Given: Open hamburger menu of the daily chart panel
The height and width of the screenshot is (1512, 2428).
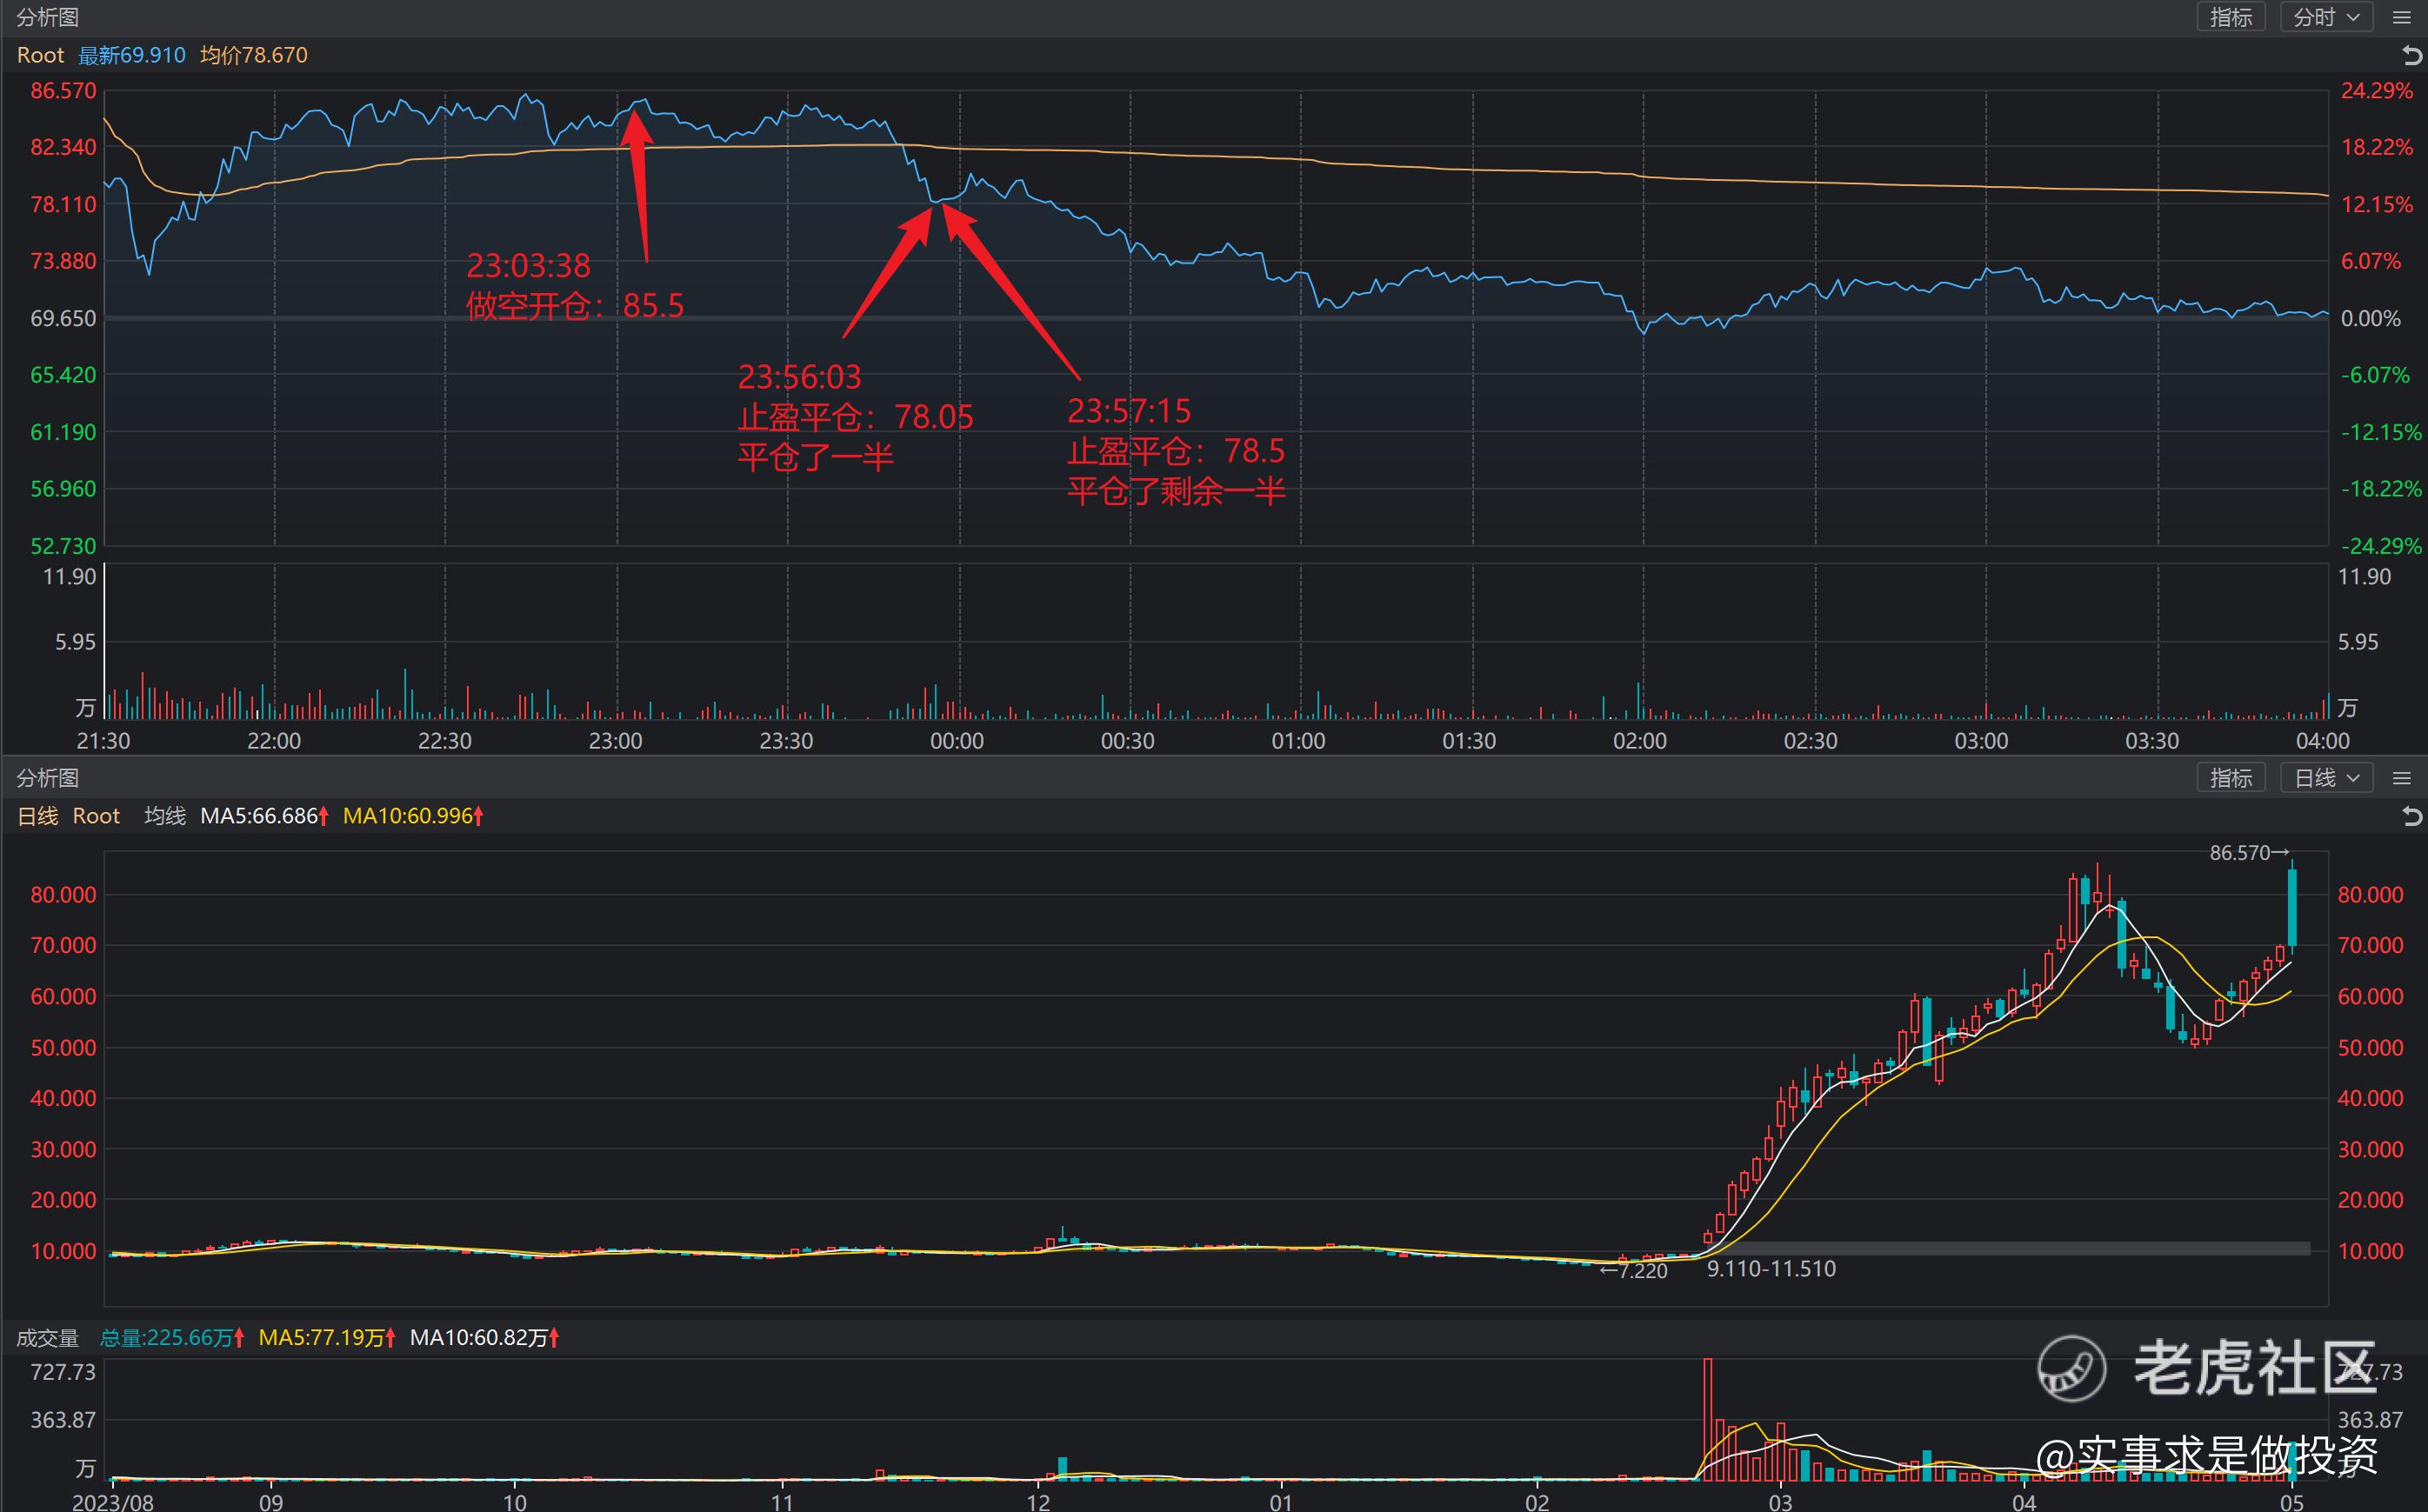Looking at the screenshot, I should click(2402, 778).
